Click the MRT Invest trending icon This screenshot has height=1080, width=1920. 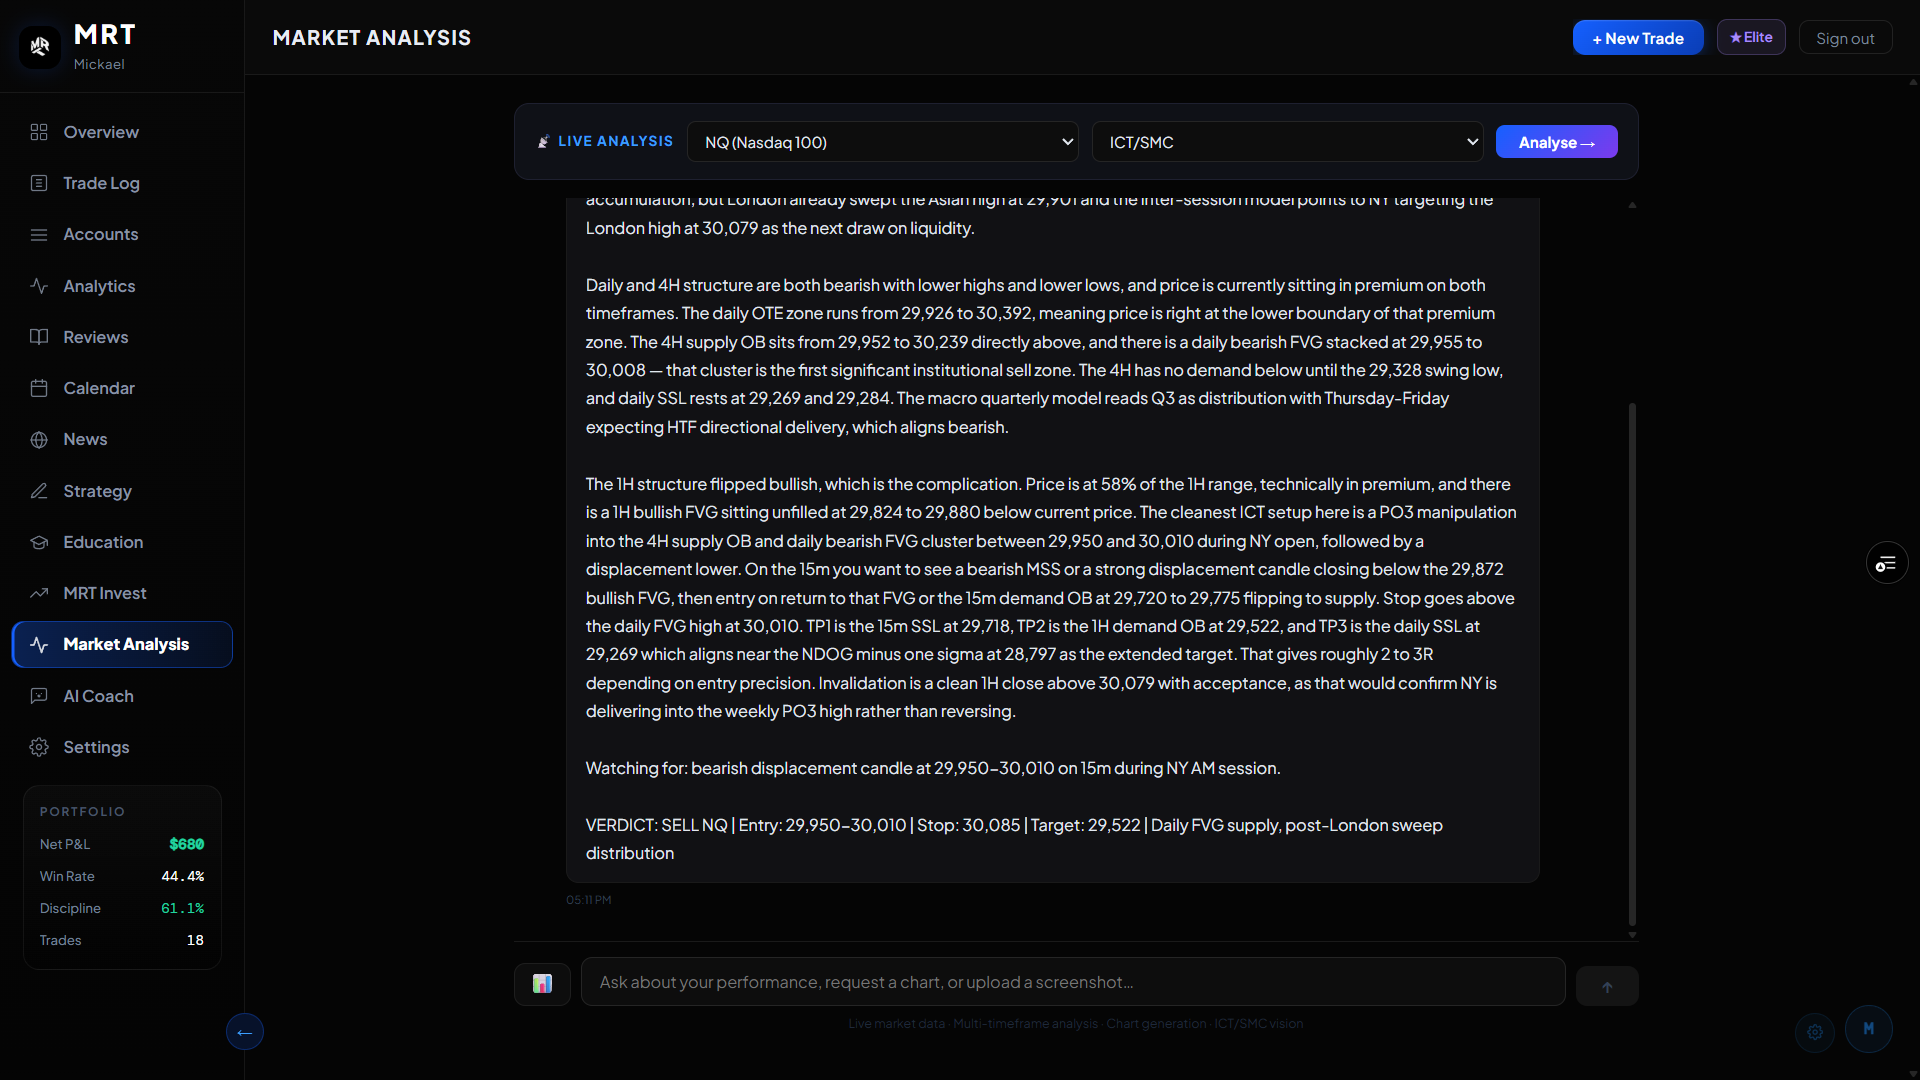point(39,593)
